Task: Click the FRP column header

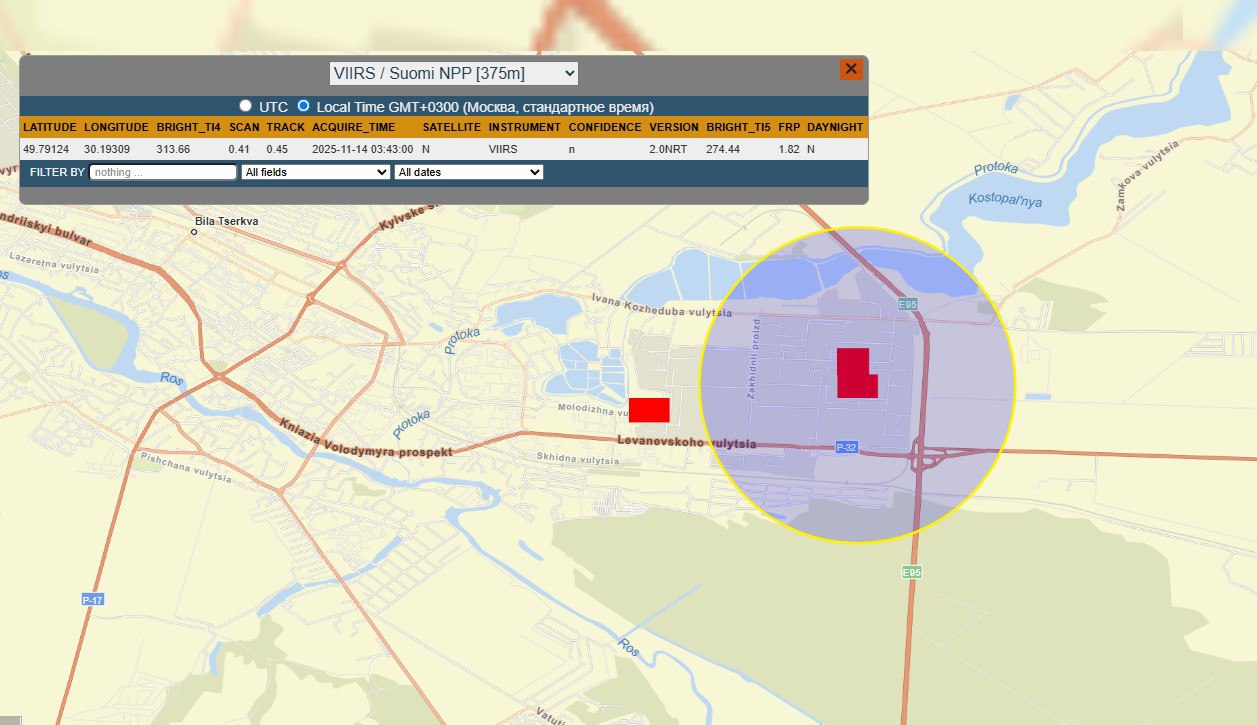Action: (x=788, y=128)
